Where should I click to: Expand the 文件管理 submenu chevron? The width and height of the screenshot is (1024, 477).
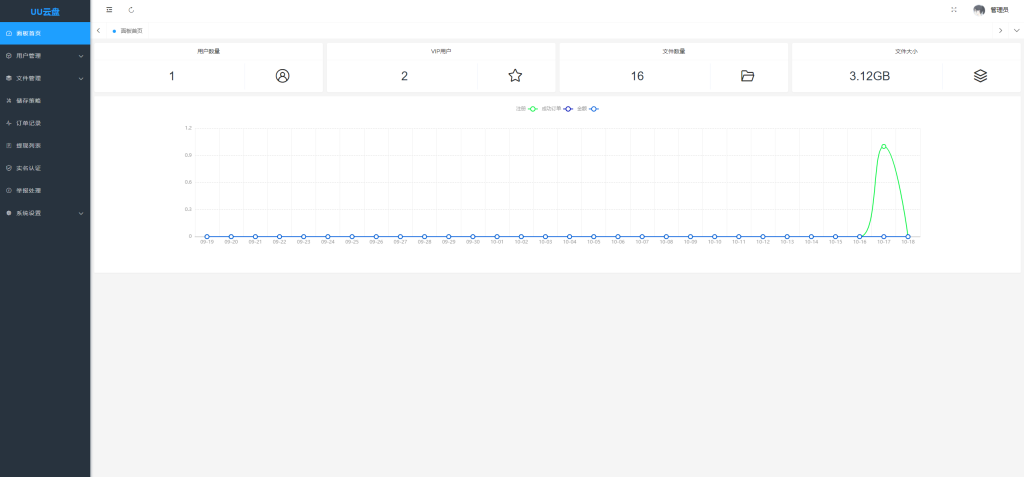coord(81,78)
